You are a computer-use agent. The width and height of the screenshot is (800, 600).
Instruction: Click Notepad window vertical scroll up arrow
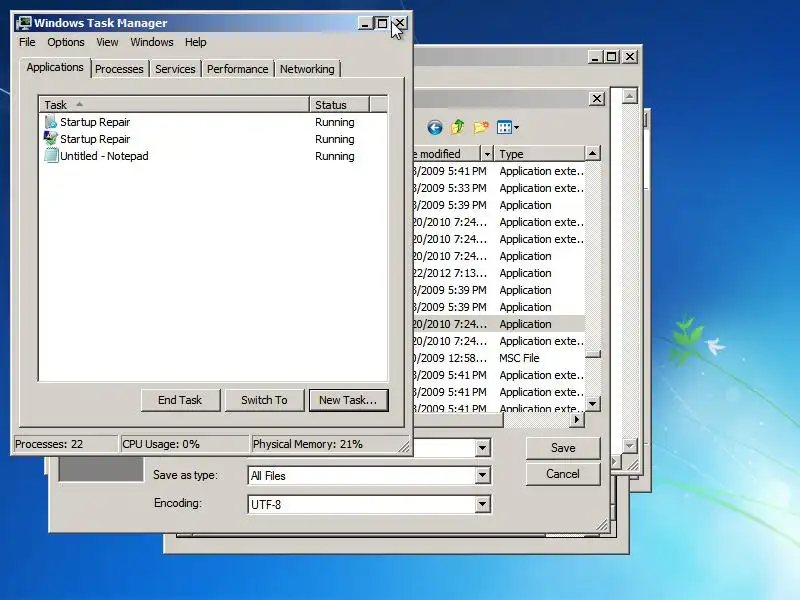pos(630,96)
